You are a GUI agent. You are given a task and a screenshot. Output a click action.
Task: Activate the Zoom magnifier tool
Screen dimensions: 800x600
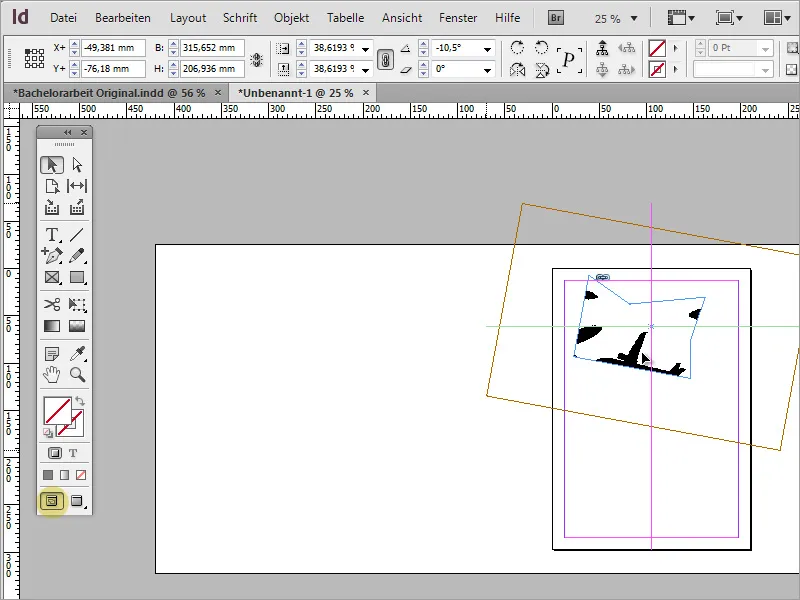click(x=77, y=375)
